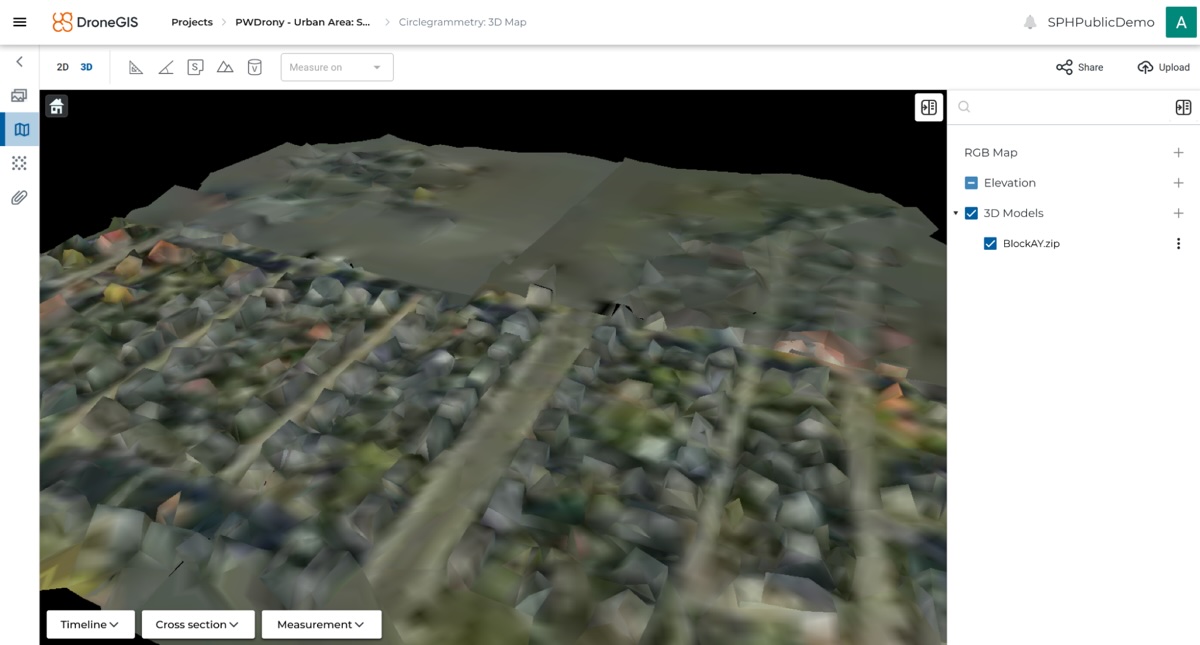
Task: Open the point cloud sidebar icon
Action: coord(19,163)
